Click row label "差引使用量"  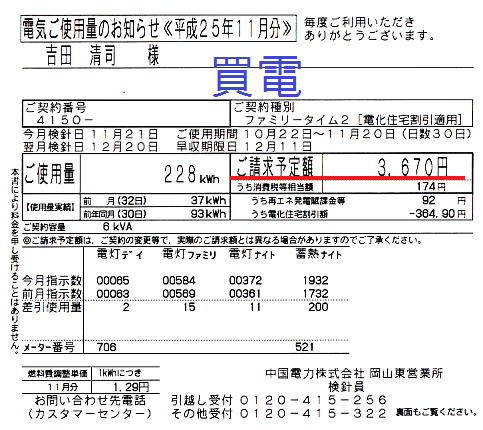52,307
